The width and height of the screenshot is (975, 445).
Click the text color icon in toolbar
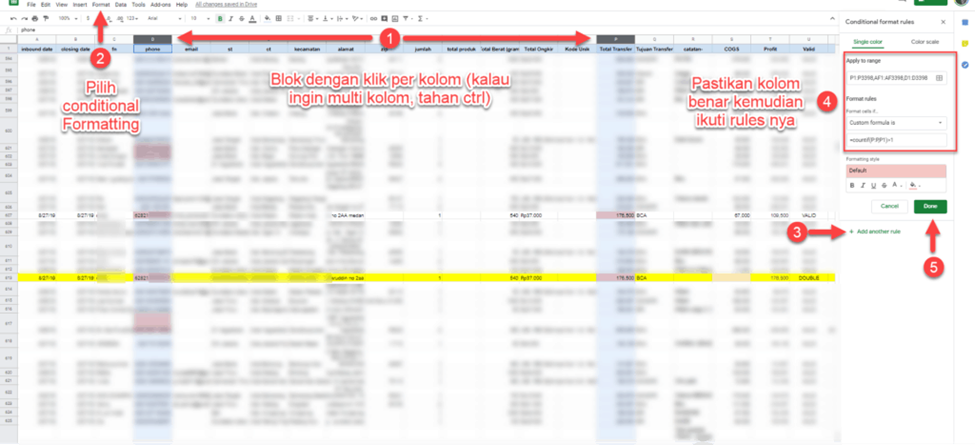tap(254, 18)
